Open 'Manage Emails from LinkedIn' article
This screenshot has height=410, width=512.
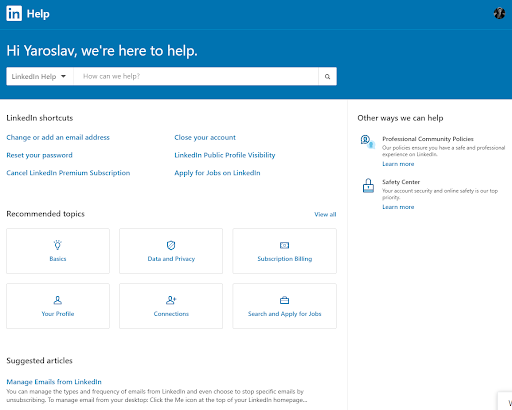coord(54,382)
